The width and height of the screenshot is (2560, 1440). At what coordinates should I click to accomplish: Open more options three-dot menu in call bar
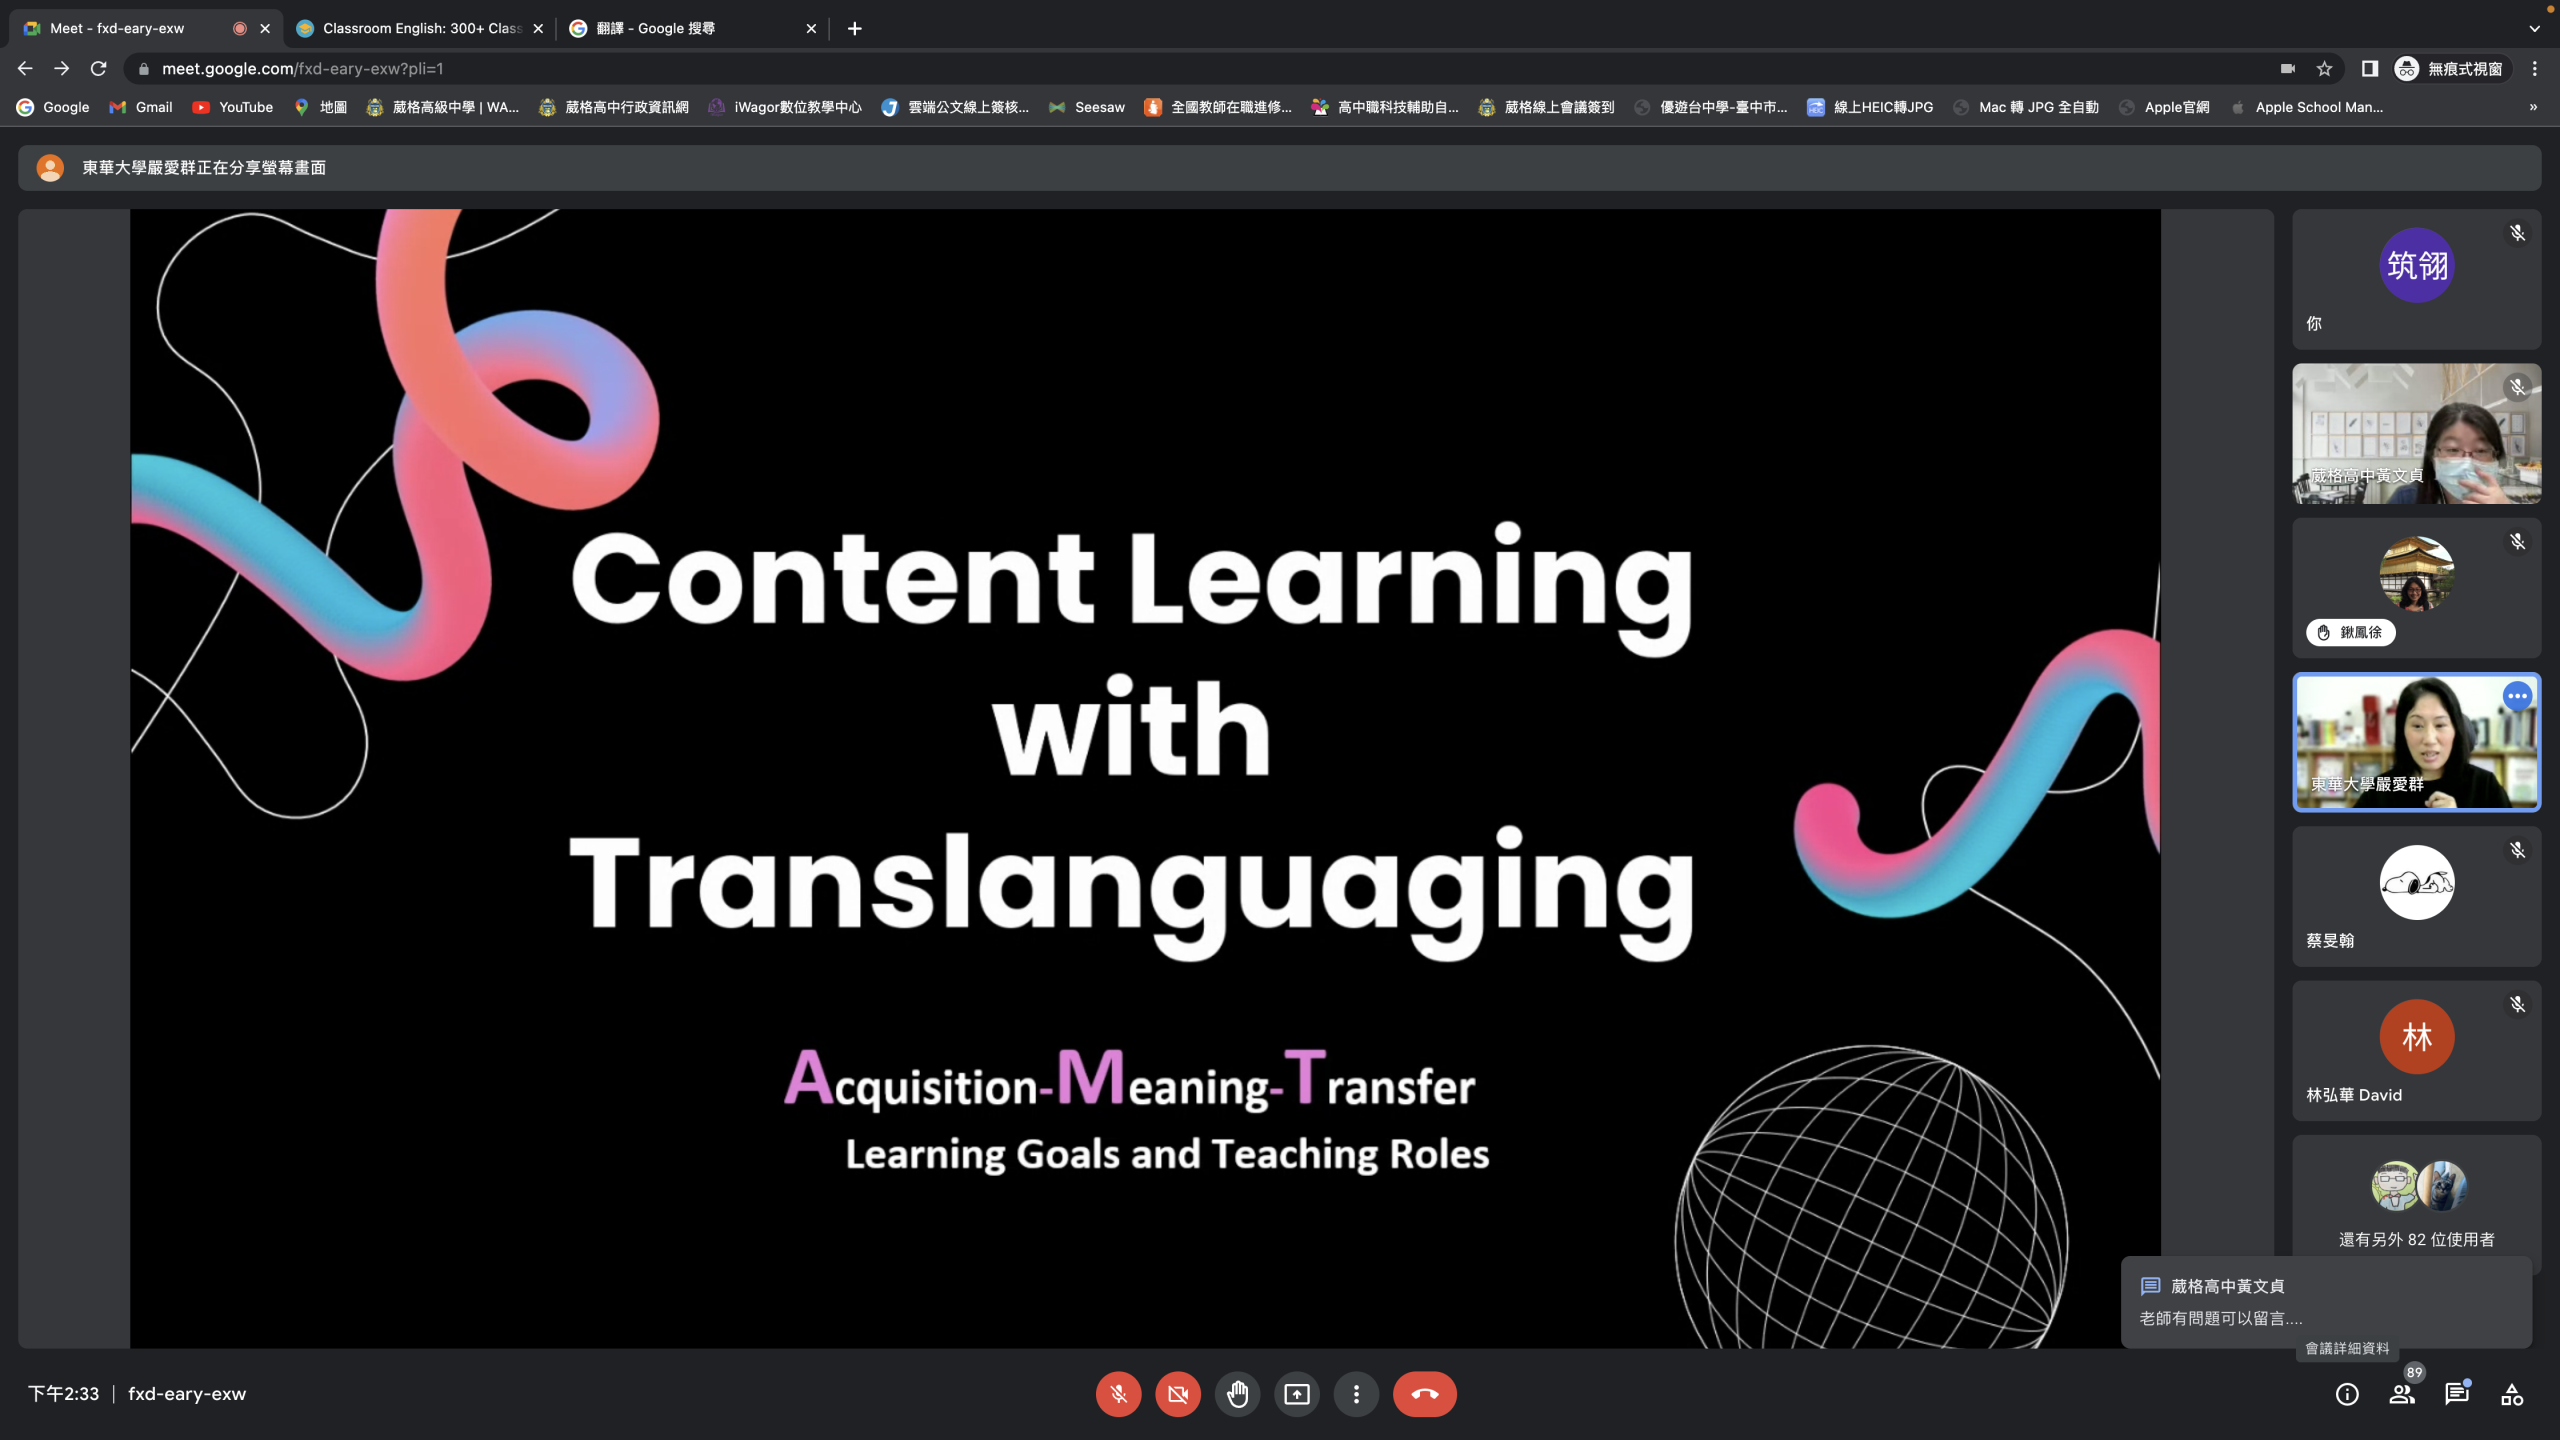[x=1356, y=1394]
